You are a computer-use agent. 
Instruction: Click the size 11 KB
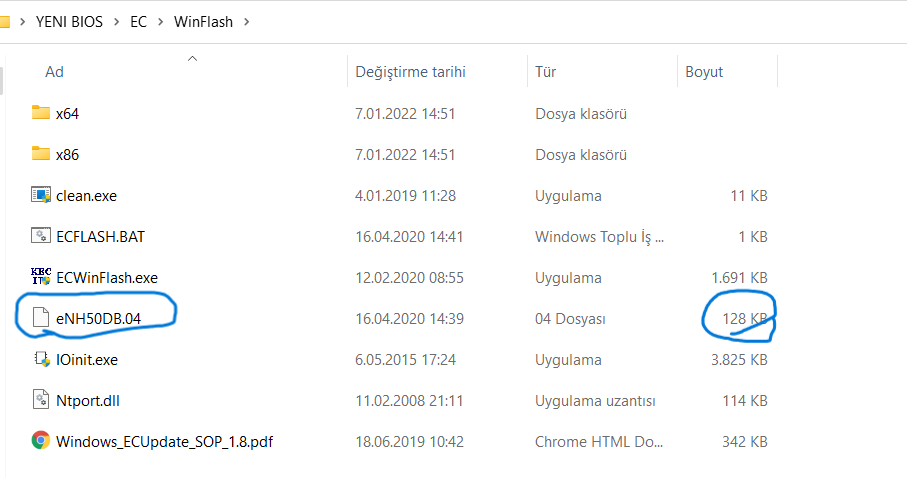coord(749,196)
